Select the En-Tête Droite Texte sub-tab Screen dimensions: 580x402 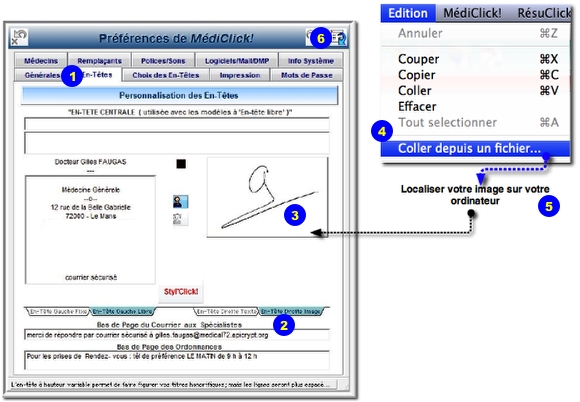[226, 312]
